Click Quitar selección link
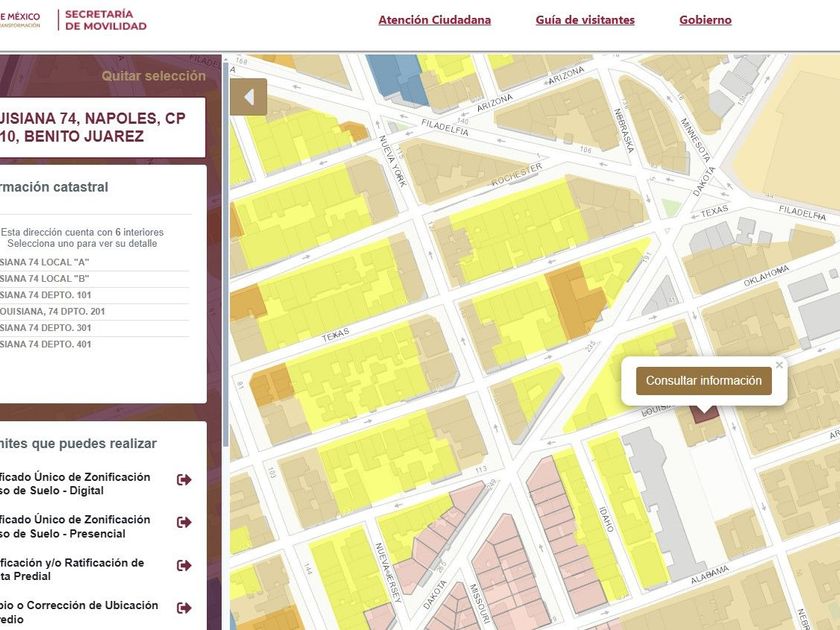The width and height of the screenshot is (840, 630). tap(153, 76)
